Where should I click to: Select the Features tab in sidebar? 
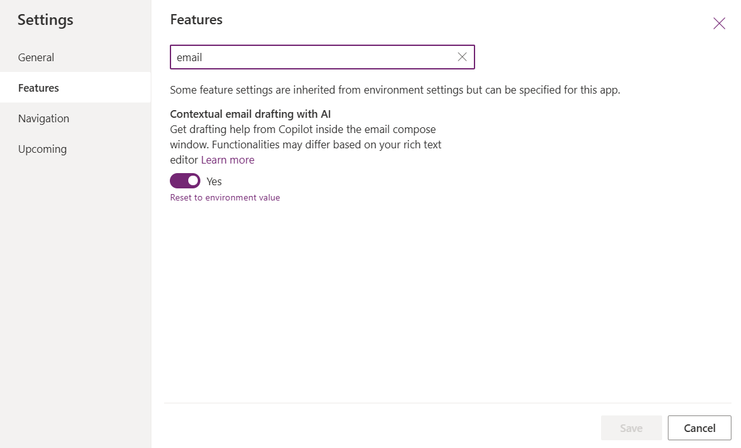(38, 88)
